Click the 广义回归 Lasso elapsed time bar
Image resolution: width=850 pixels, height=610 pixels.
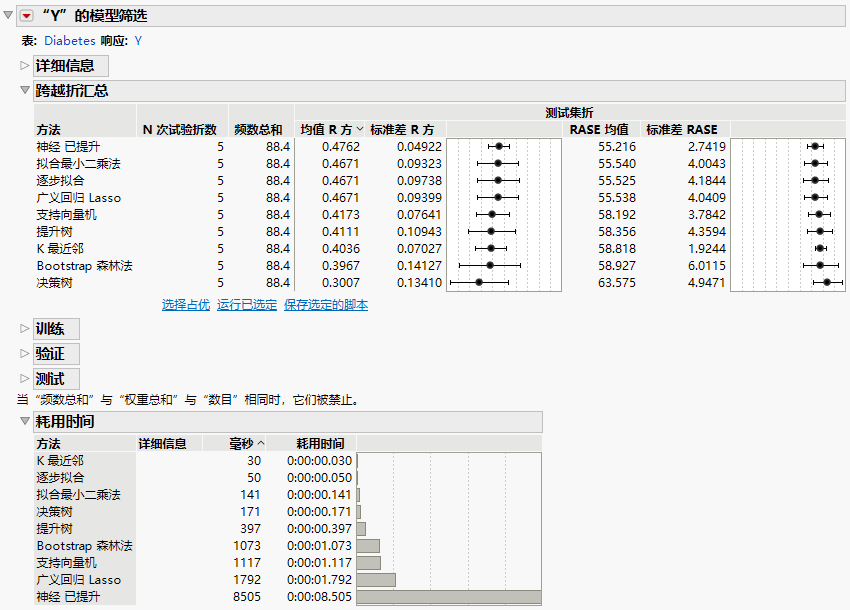(x=376, y=580)
